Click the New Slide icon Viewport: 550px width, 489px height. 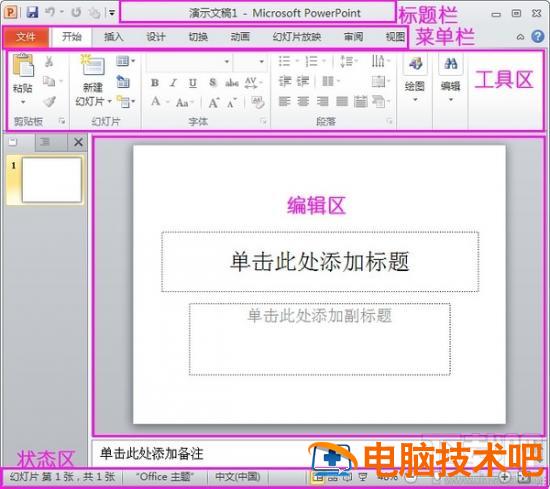click(x=92, y=65)
